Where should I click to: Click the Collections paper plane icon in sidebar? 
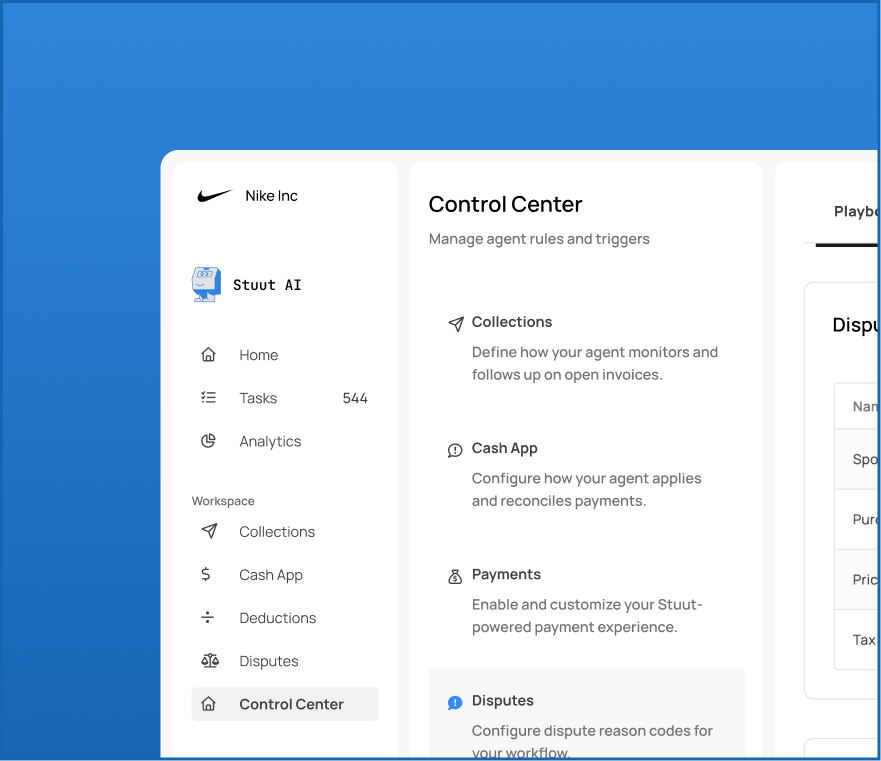tap(210, 531)
